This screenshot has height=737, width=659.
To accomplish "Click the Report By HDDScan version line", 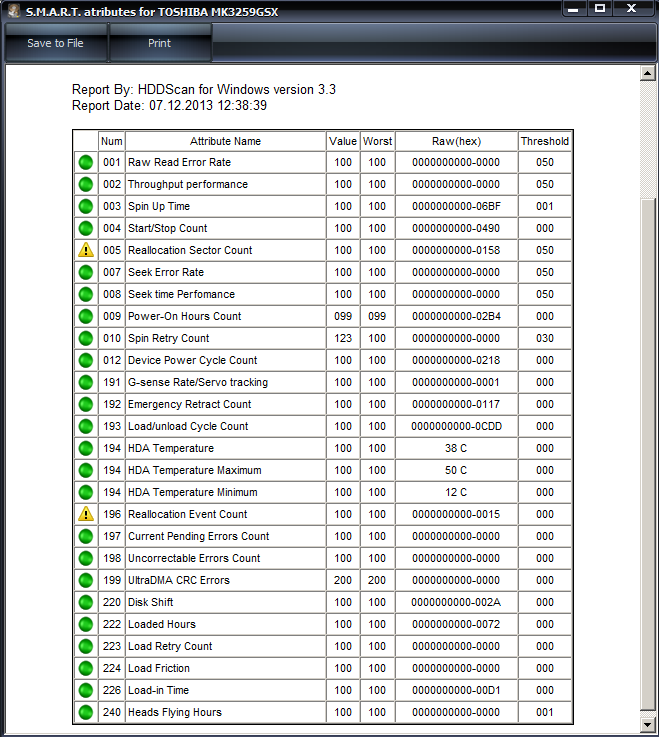I will tap(204, 89).
